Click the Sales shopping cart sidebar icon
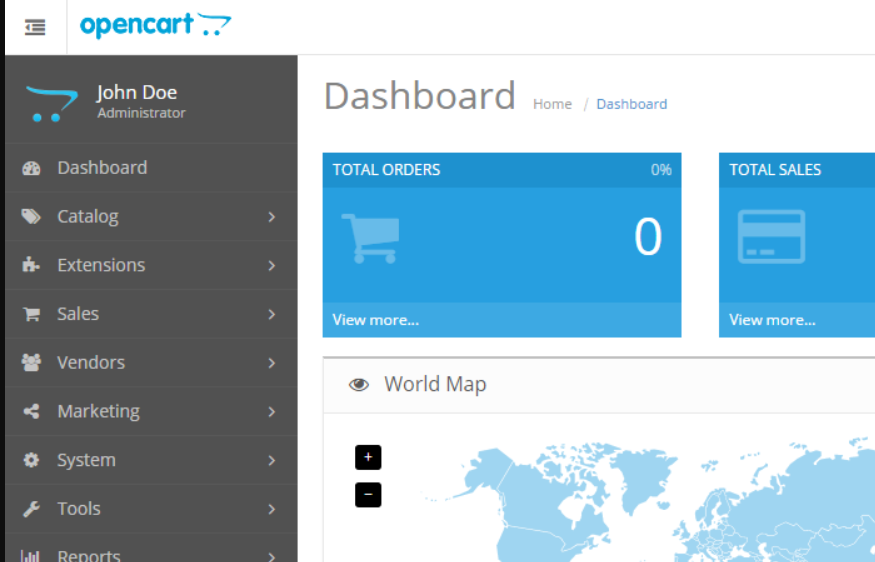875x562 pixels. tap(31, 314)
